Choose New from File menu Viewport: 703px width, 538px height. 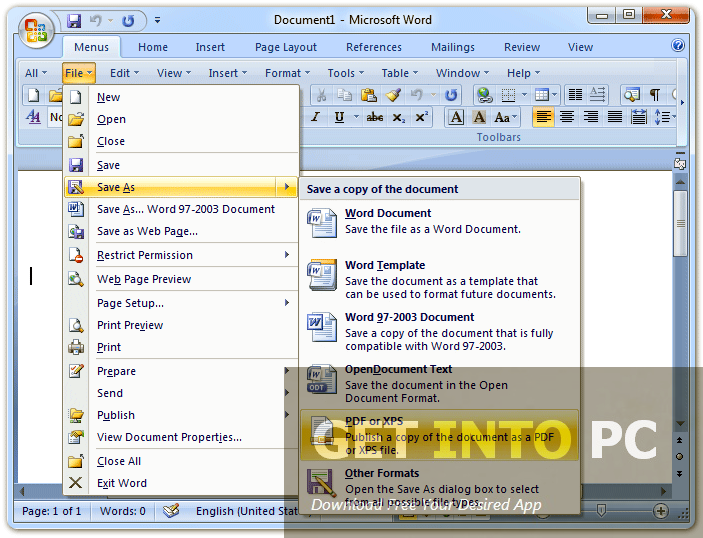pyautogui.click(x=182, y=97)
